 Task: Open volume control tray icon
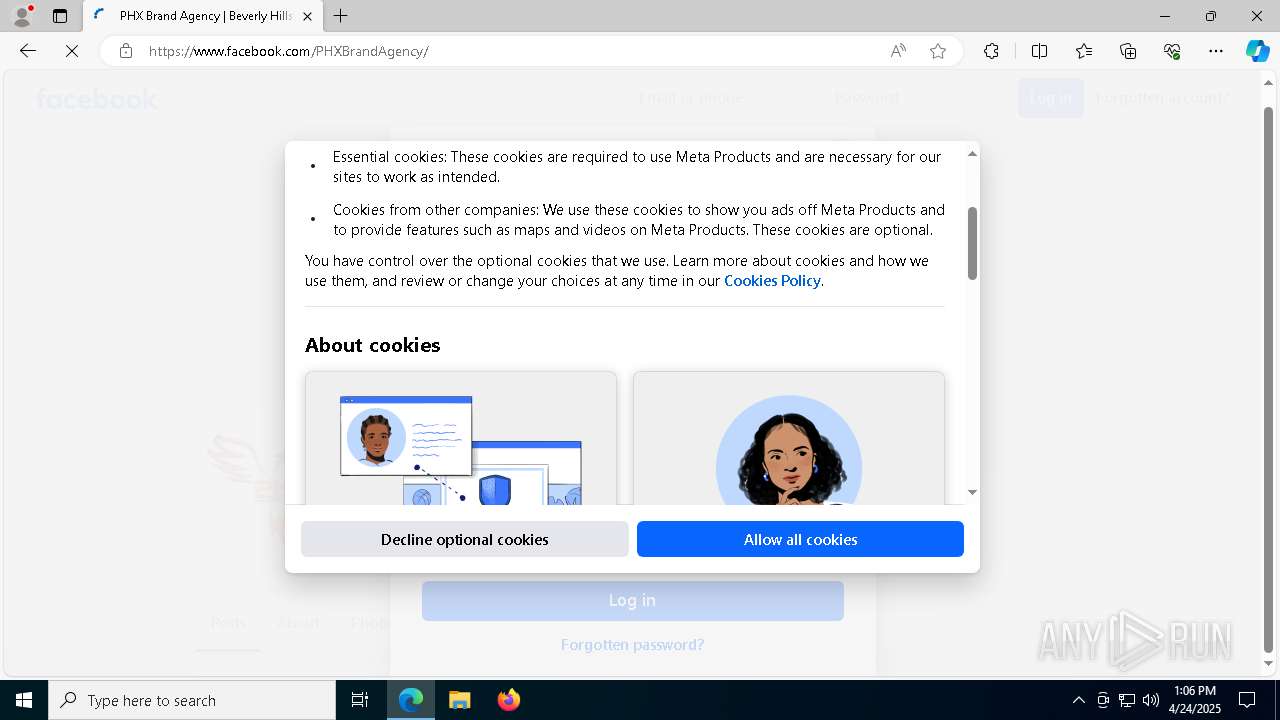[x=1150, y=700]
